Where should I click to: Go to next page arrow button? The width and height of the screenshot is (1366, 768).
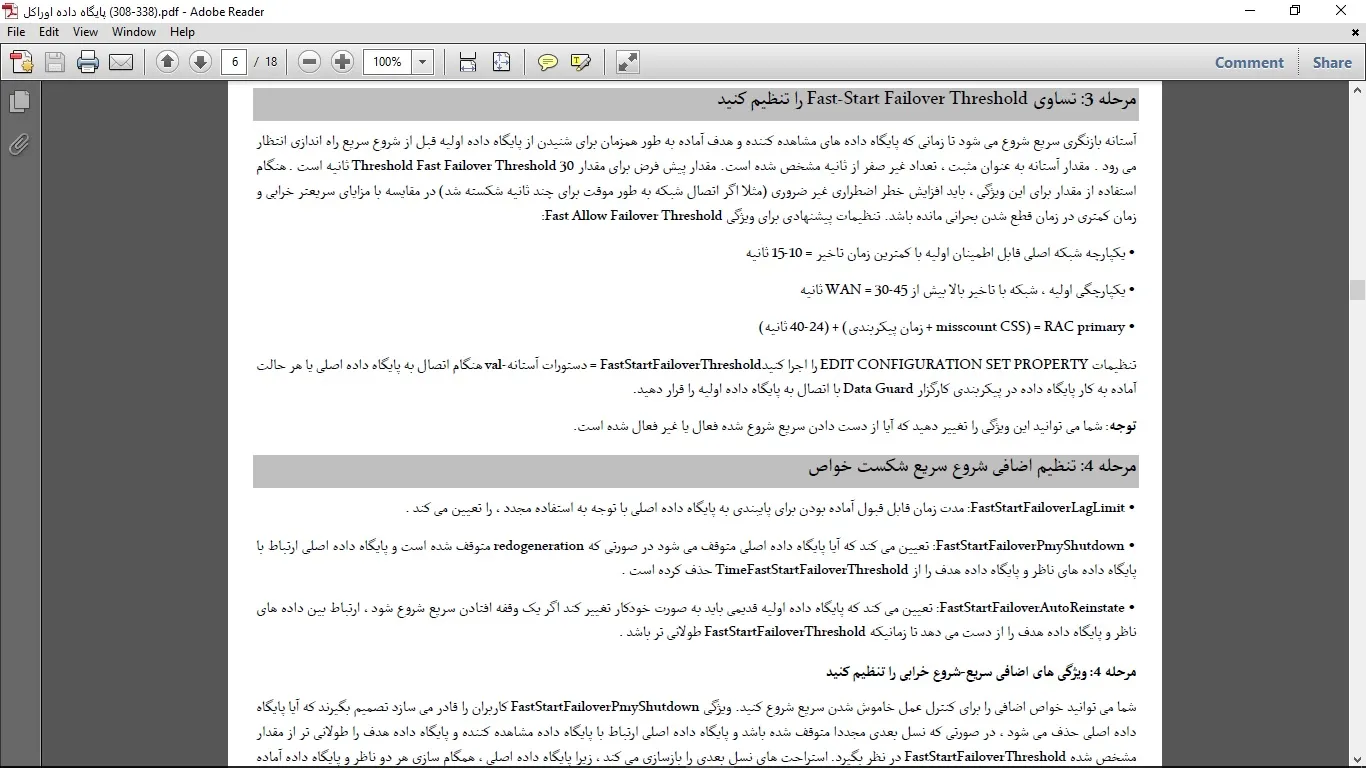coord(200,62)
